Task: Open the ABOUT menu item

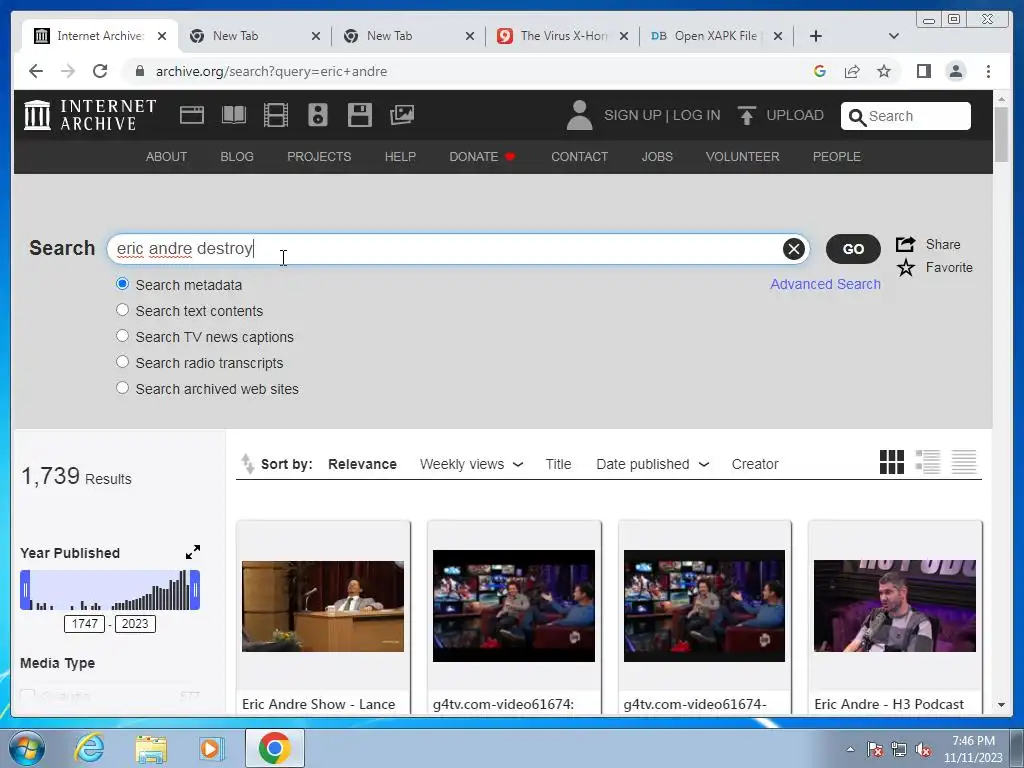Action: pyautogui.click(x=167, y=157)
